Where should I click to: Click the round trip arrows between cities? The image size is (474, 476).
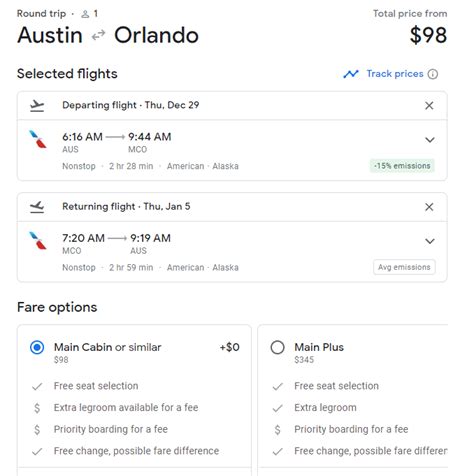[99, 35]
